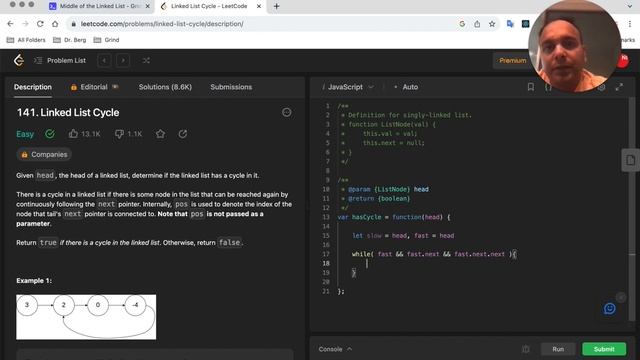
Task: Go to browser home page
Action: tap(55, 24)
